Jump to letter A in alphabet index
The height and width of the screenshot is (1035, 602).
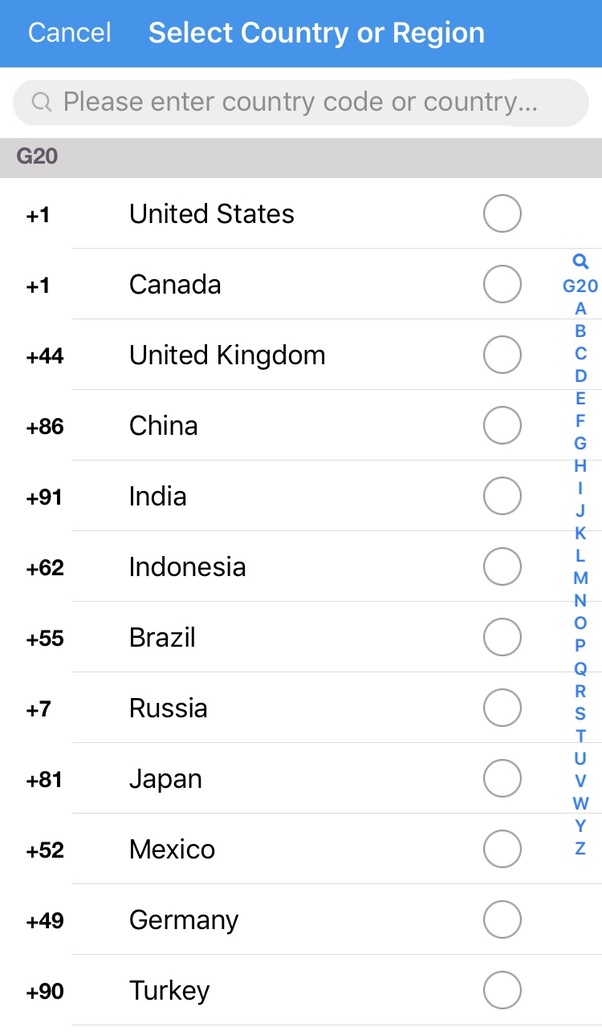[580, 309]
